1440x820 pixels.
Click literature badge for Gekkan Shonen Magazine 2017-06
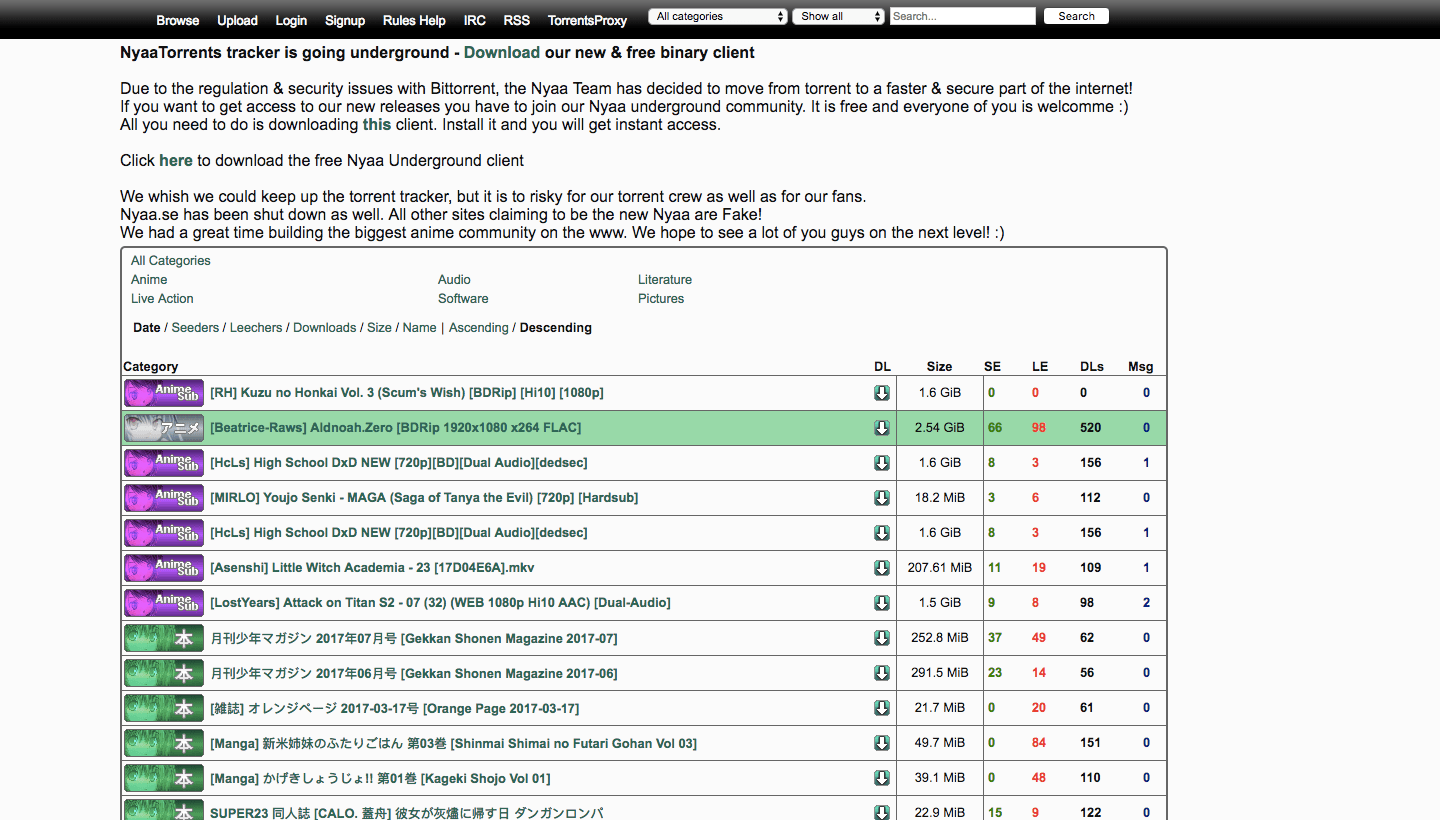point(164,673)
